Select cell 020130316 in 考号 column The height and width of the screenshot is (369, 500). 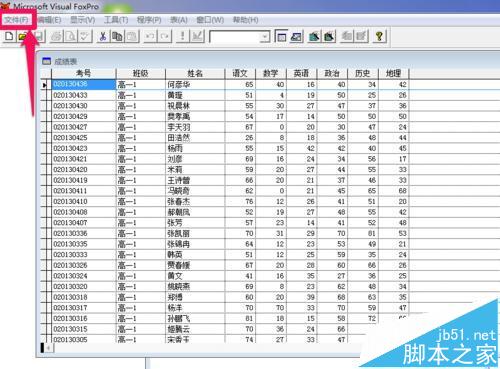[84, 319]
